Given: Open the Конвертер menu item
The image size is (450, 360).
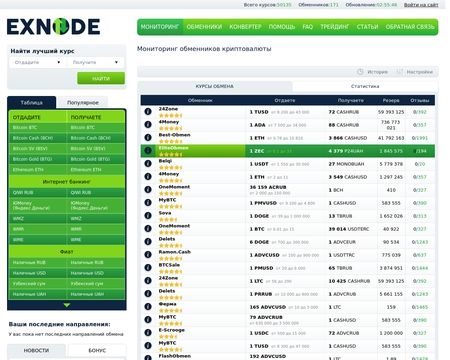Looking at the screenshot, I should point(245,27).
